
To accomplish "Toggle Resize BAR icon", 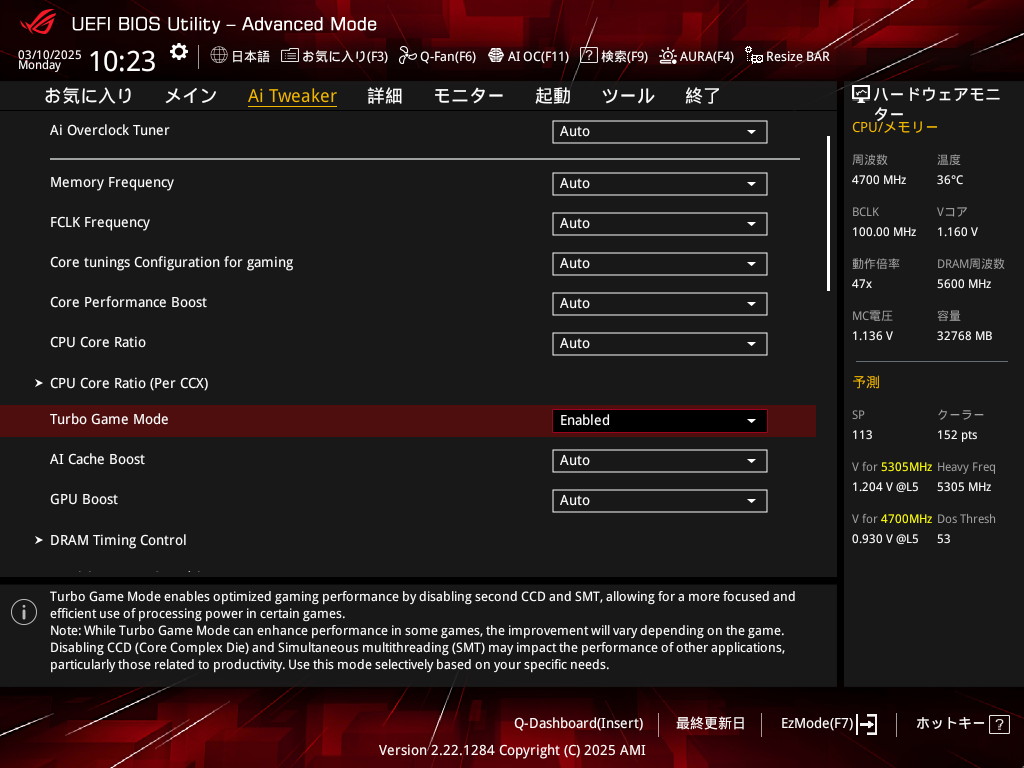I will (754, 56).
